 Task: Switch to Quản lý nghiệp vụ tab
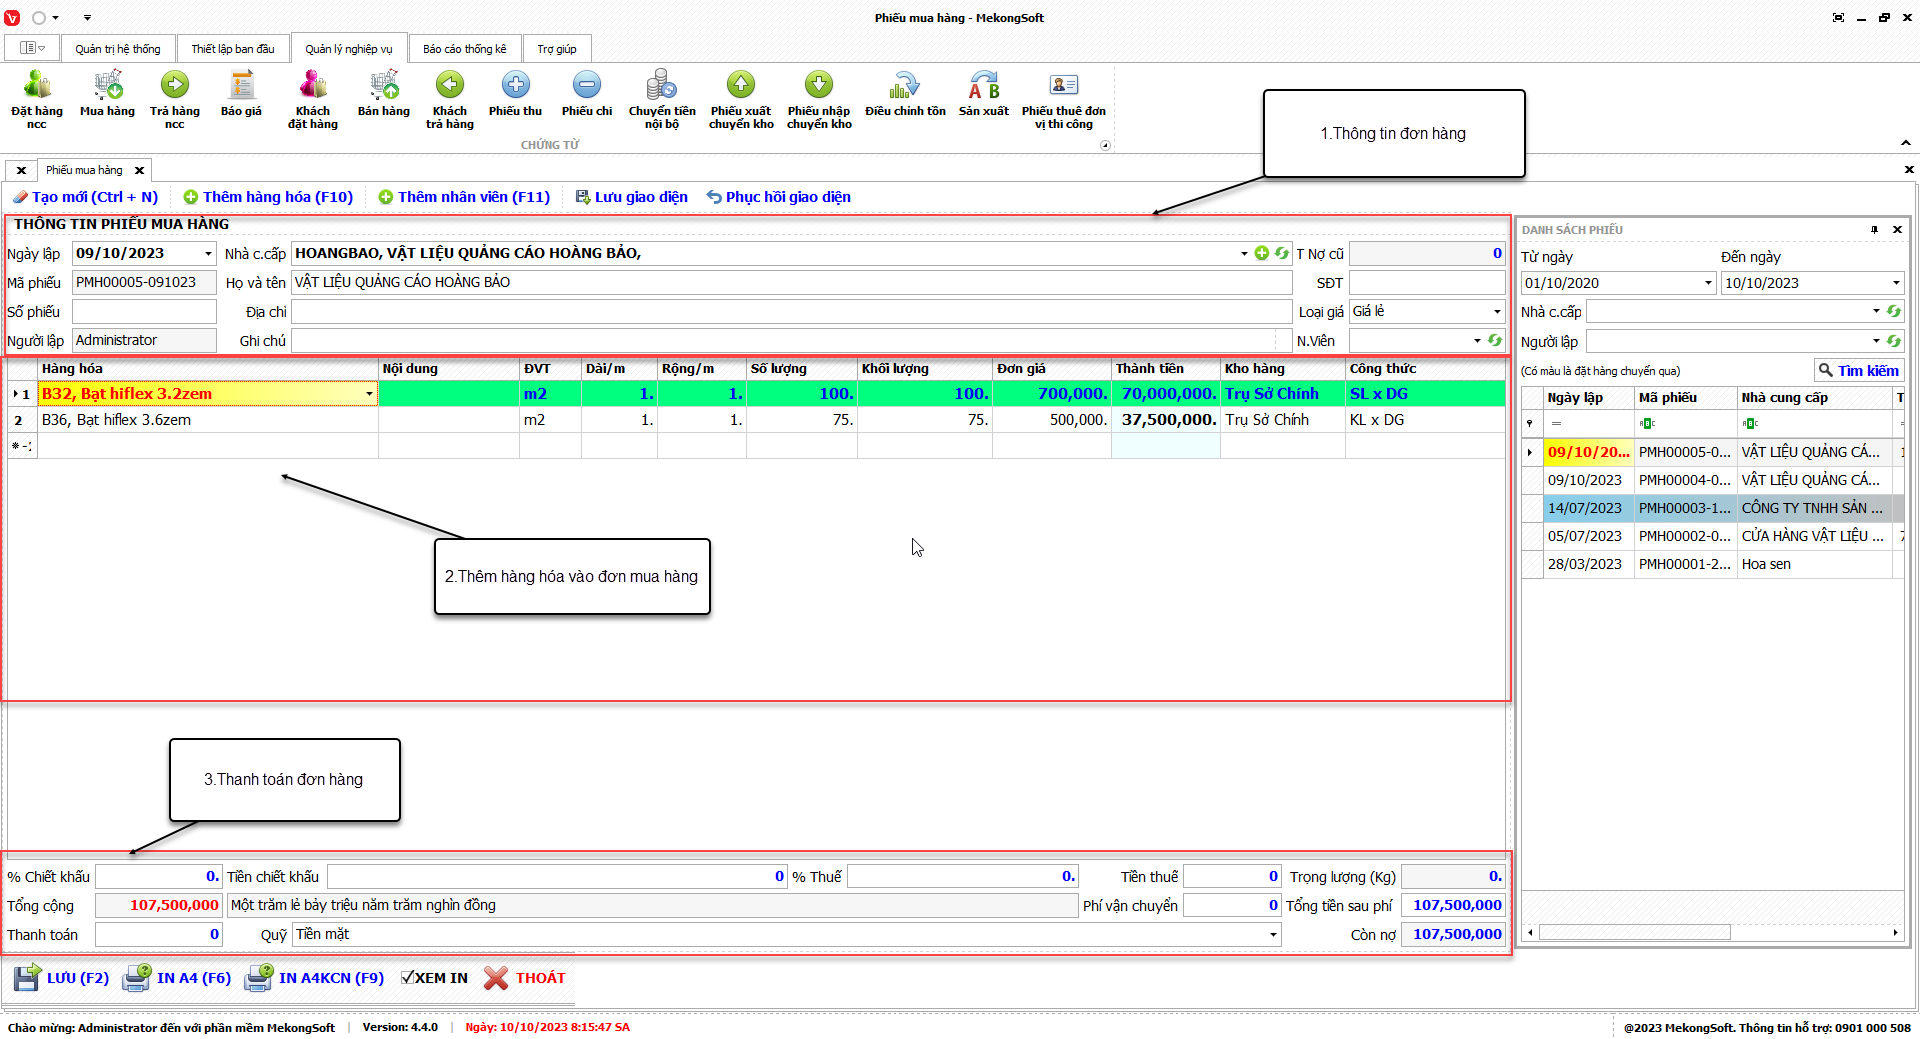point(349,49)
